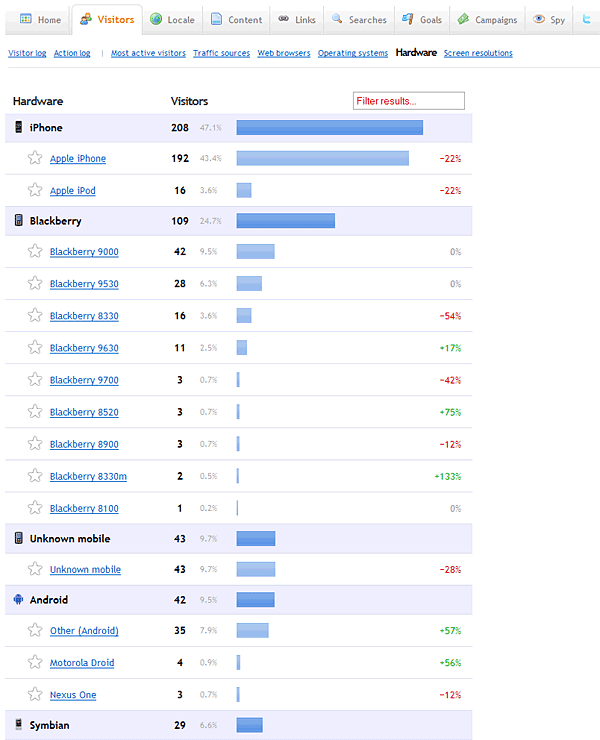Open the Spy tab
This screenshot has width=600, height=740.
pos(549,20)
